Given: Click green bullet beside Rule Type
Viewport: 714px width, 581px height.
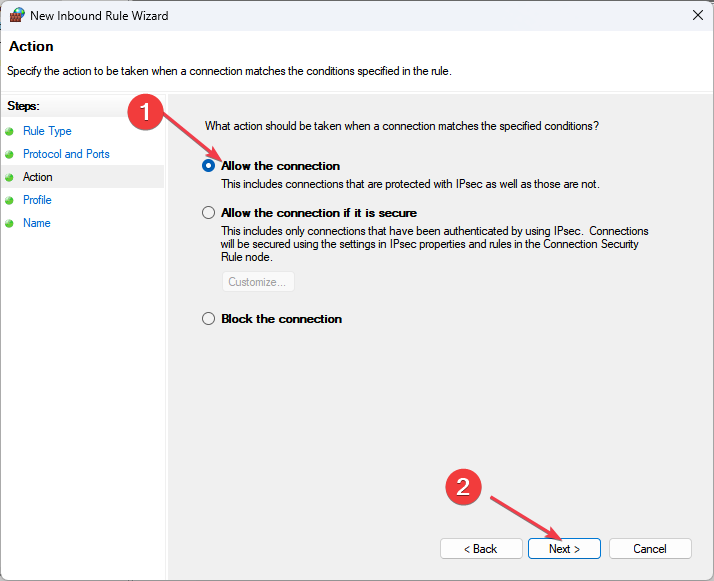Looking at the screenshot, I should [9, 132].
